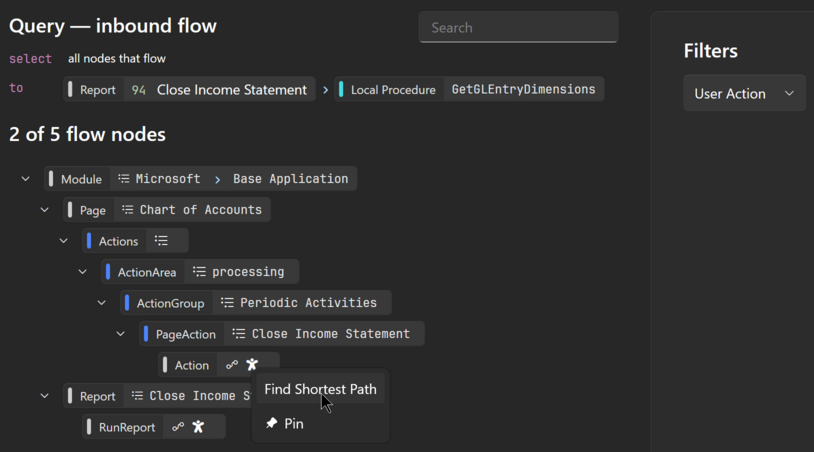Image resolution: width=814 pixels, height=452 pixels.
Task: Collapse the ActionArea processing node
Action: [x=83, y=272]
